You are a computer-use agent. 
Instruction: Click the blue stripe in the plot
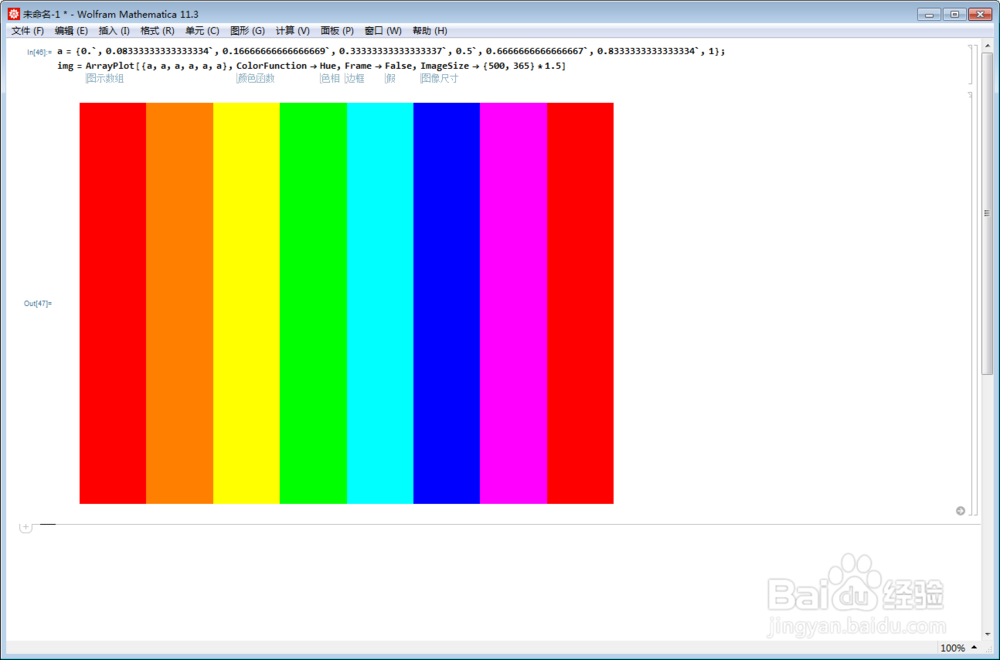click(x=446, y=303)
